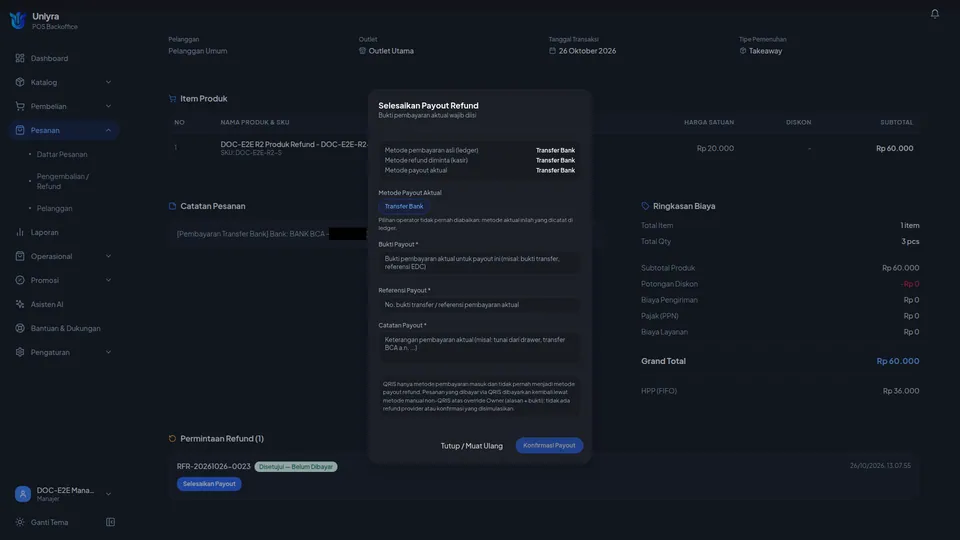The image size is (960, 540).
Task: Click the Asisten AI sparkle icon
Action: (x=20, y=304)
